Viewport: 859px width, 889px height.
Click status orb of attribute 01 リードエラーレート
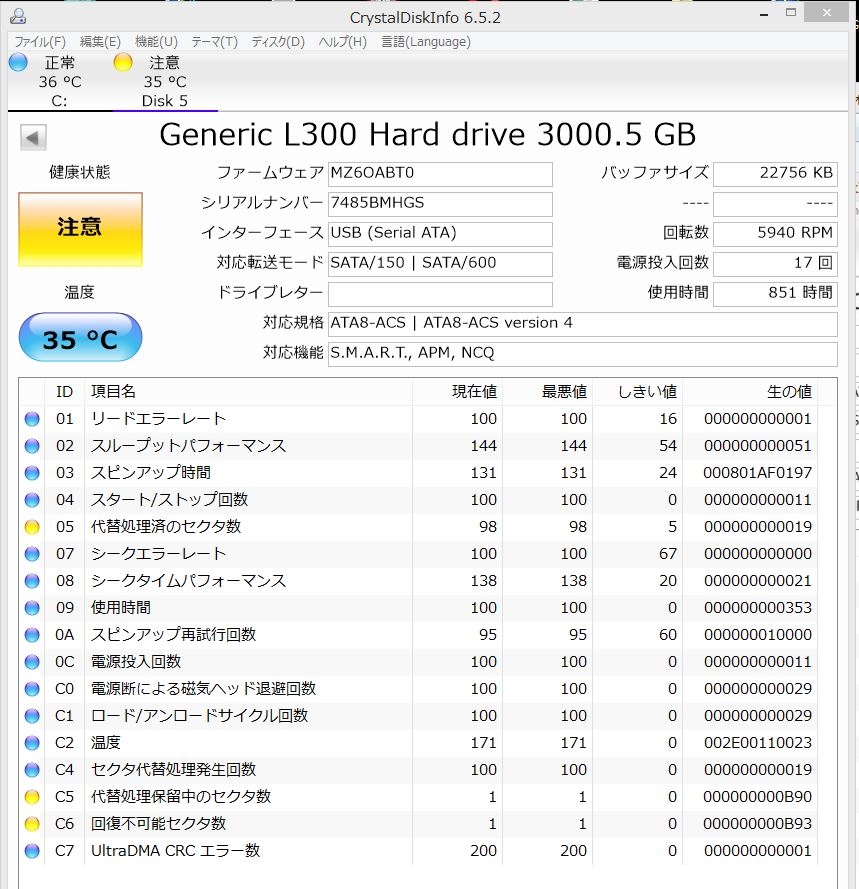point(32,419)
